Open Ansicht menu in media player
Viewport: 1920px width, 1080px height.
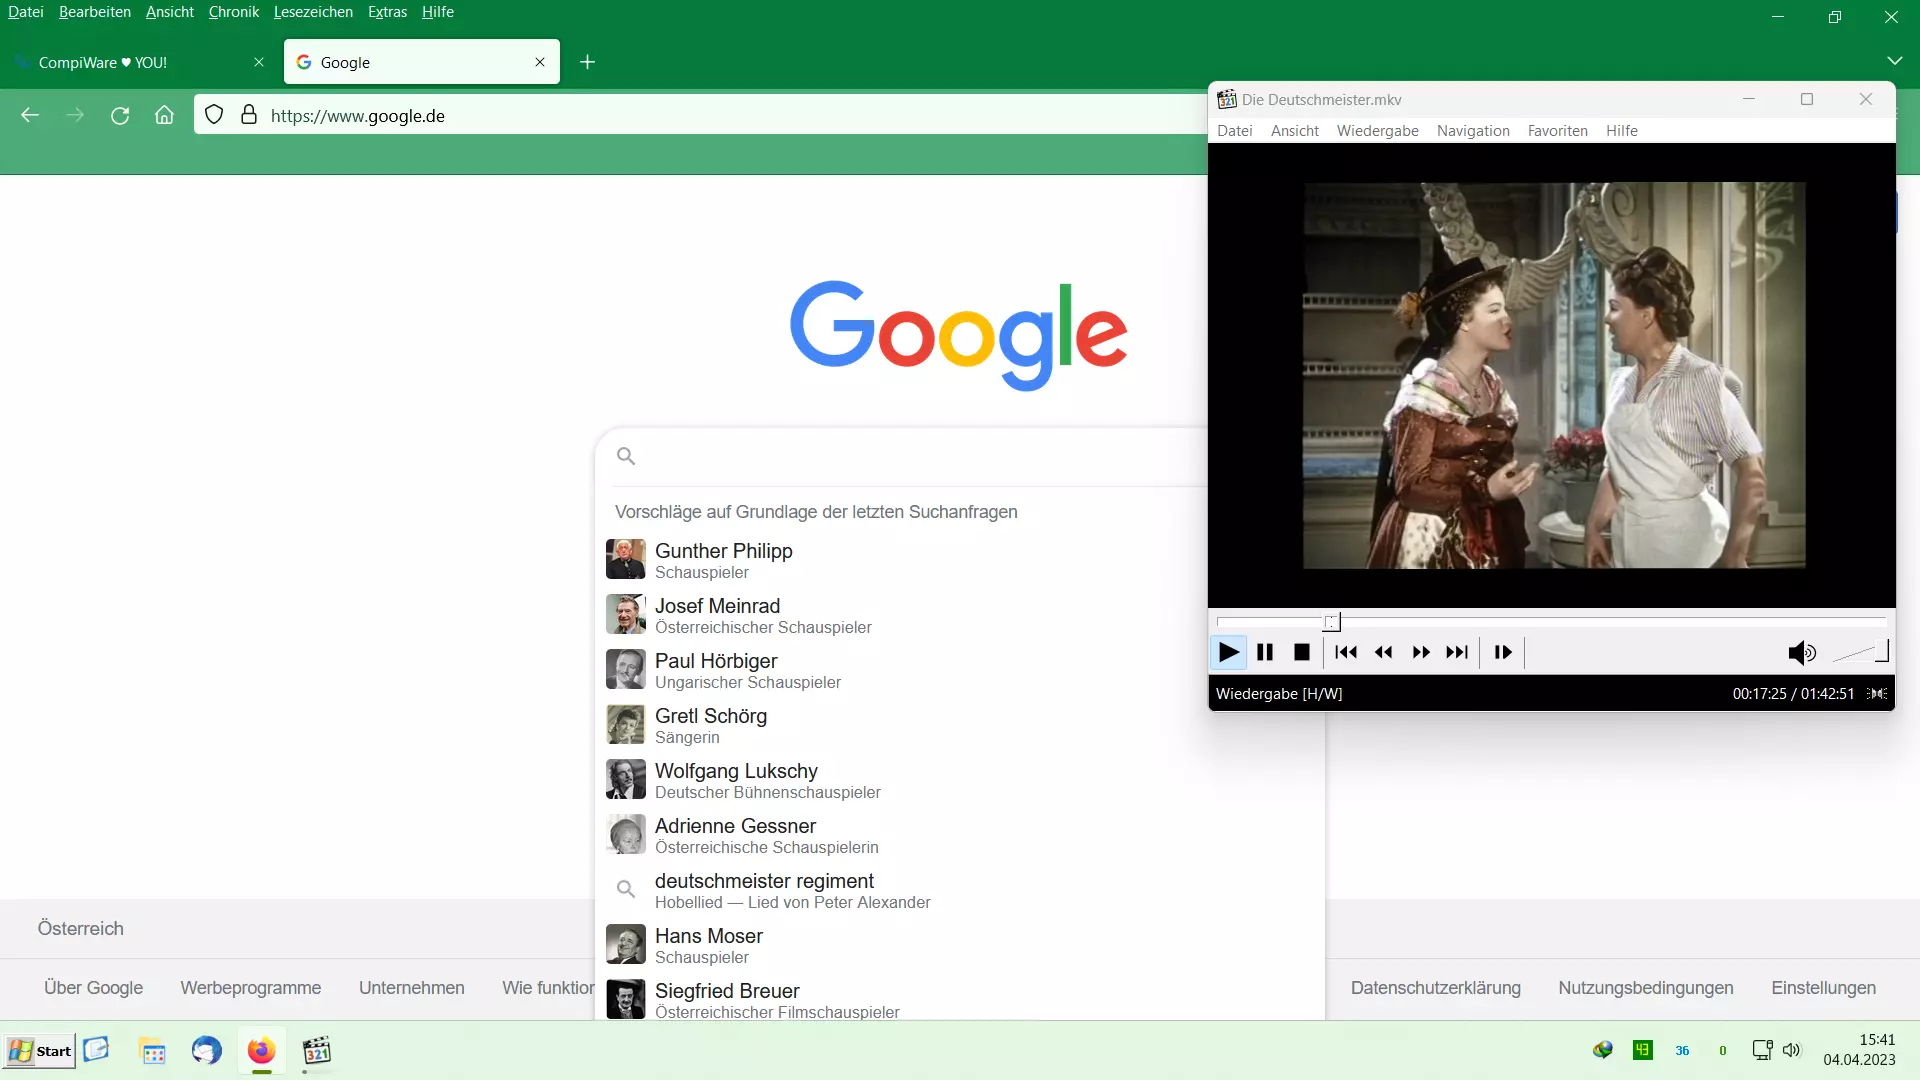(1295, 130)
